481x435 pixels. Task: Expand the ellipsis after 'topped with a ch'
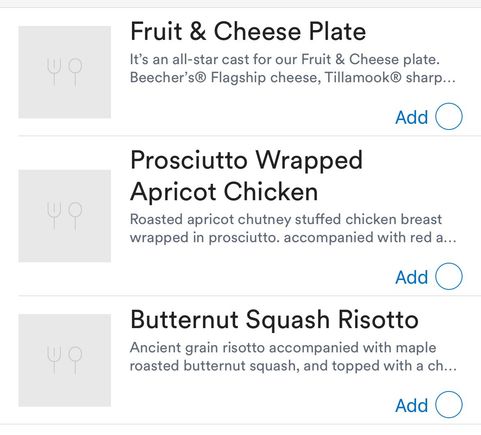450,369
